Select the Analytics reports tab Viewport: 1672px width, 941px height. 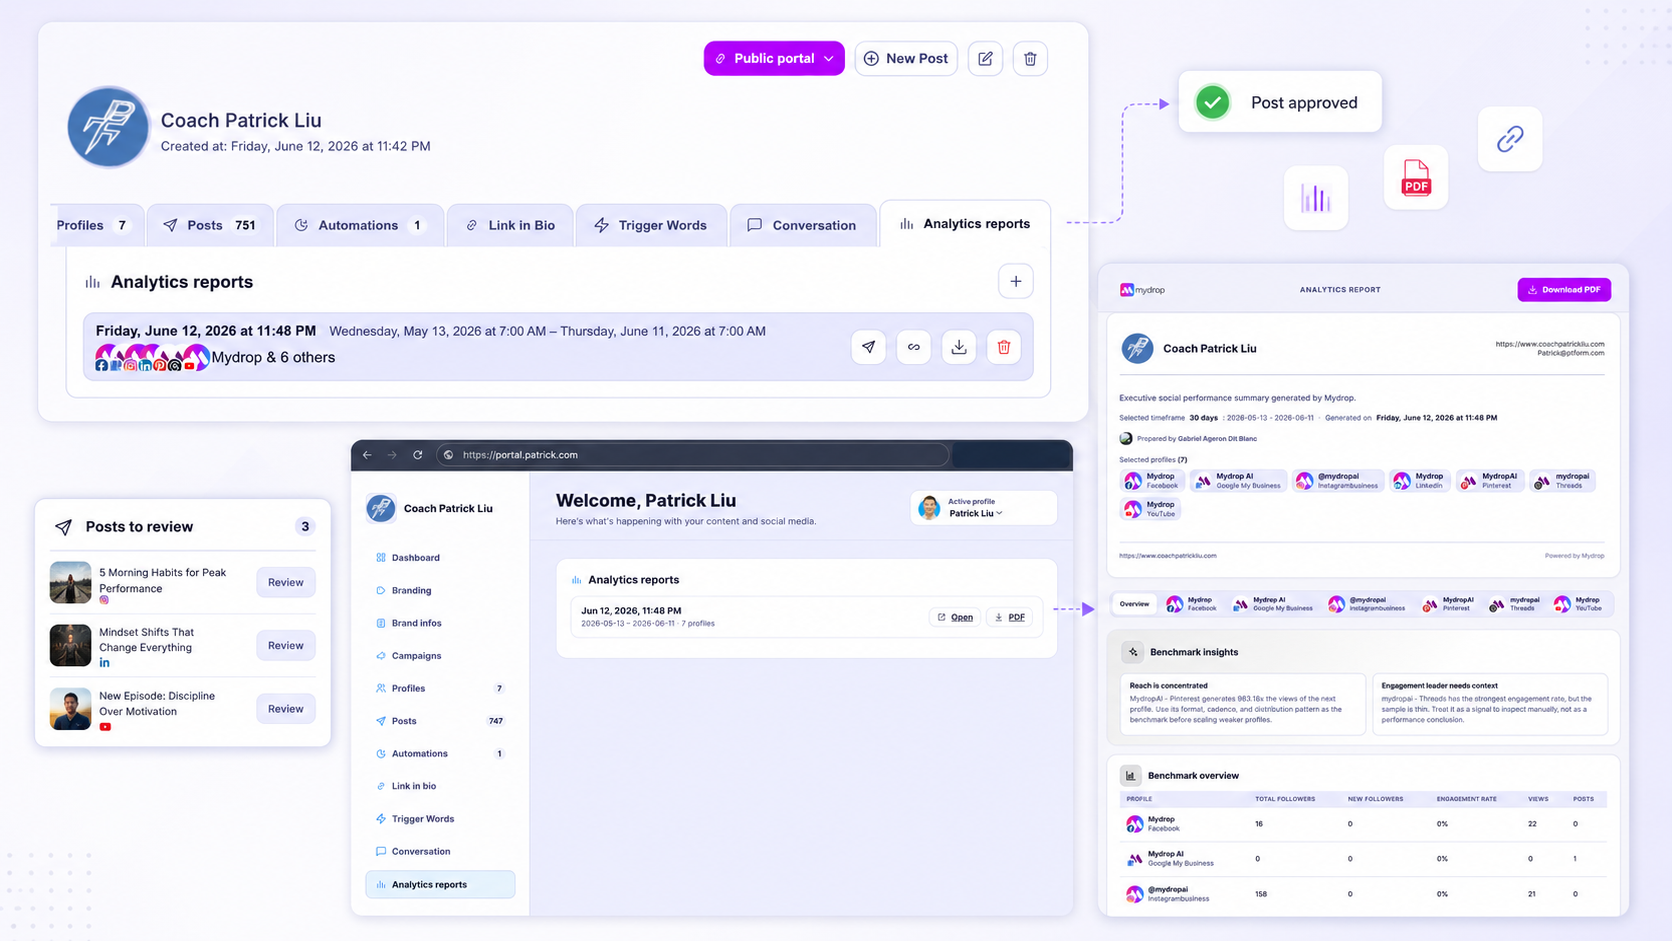coord(965,223)
